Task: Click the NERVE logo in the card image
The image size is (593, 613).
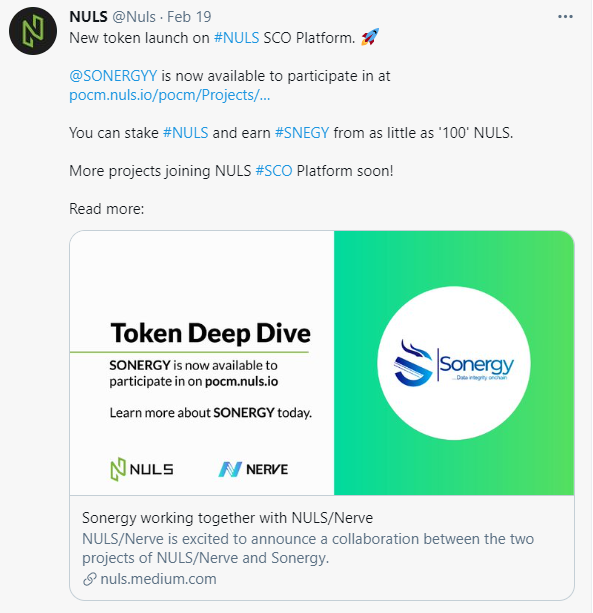Action: coord(253,469)
